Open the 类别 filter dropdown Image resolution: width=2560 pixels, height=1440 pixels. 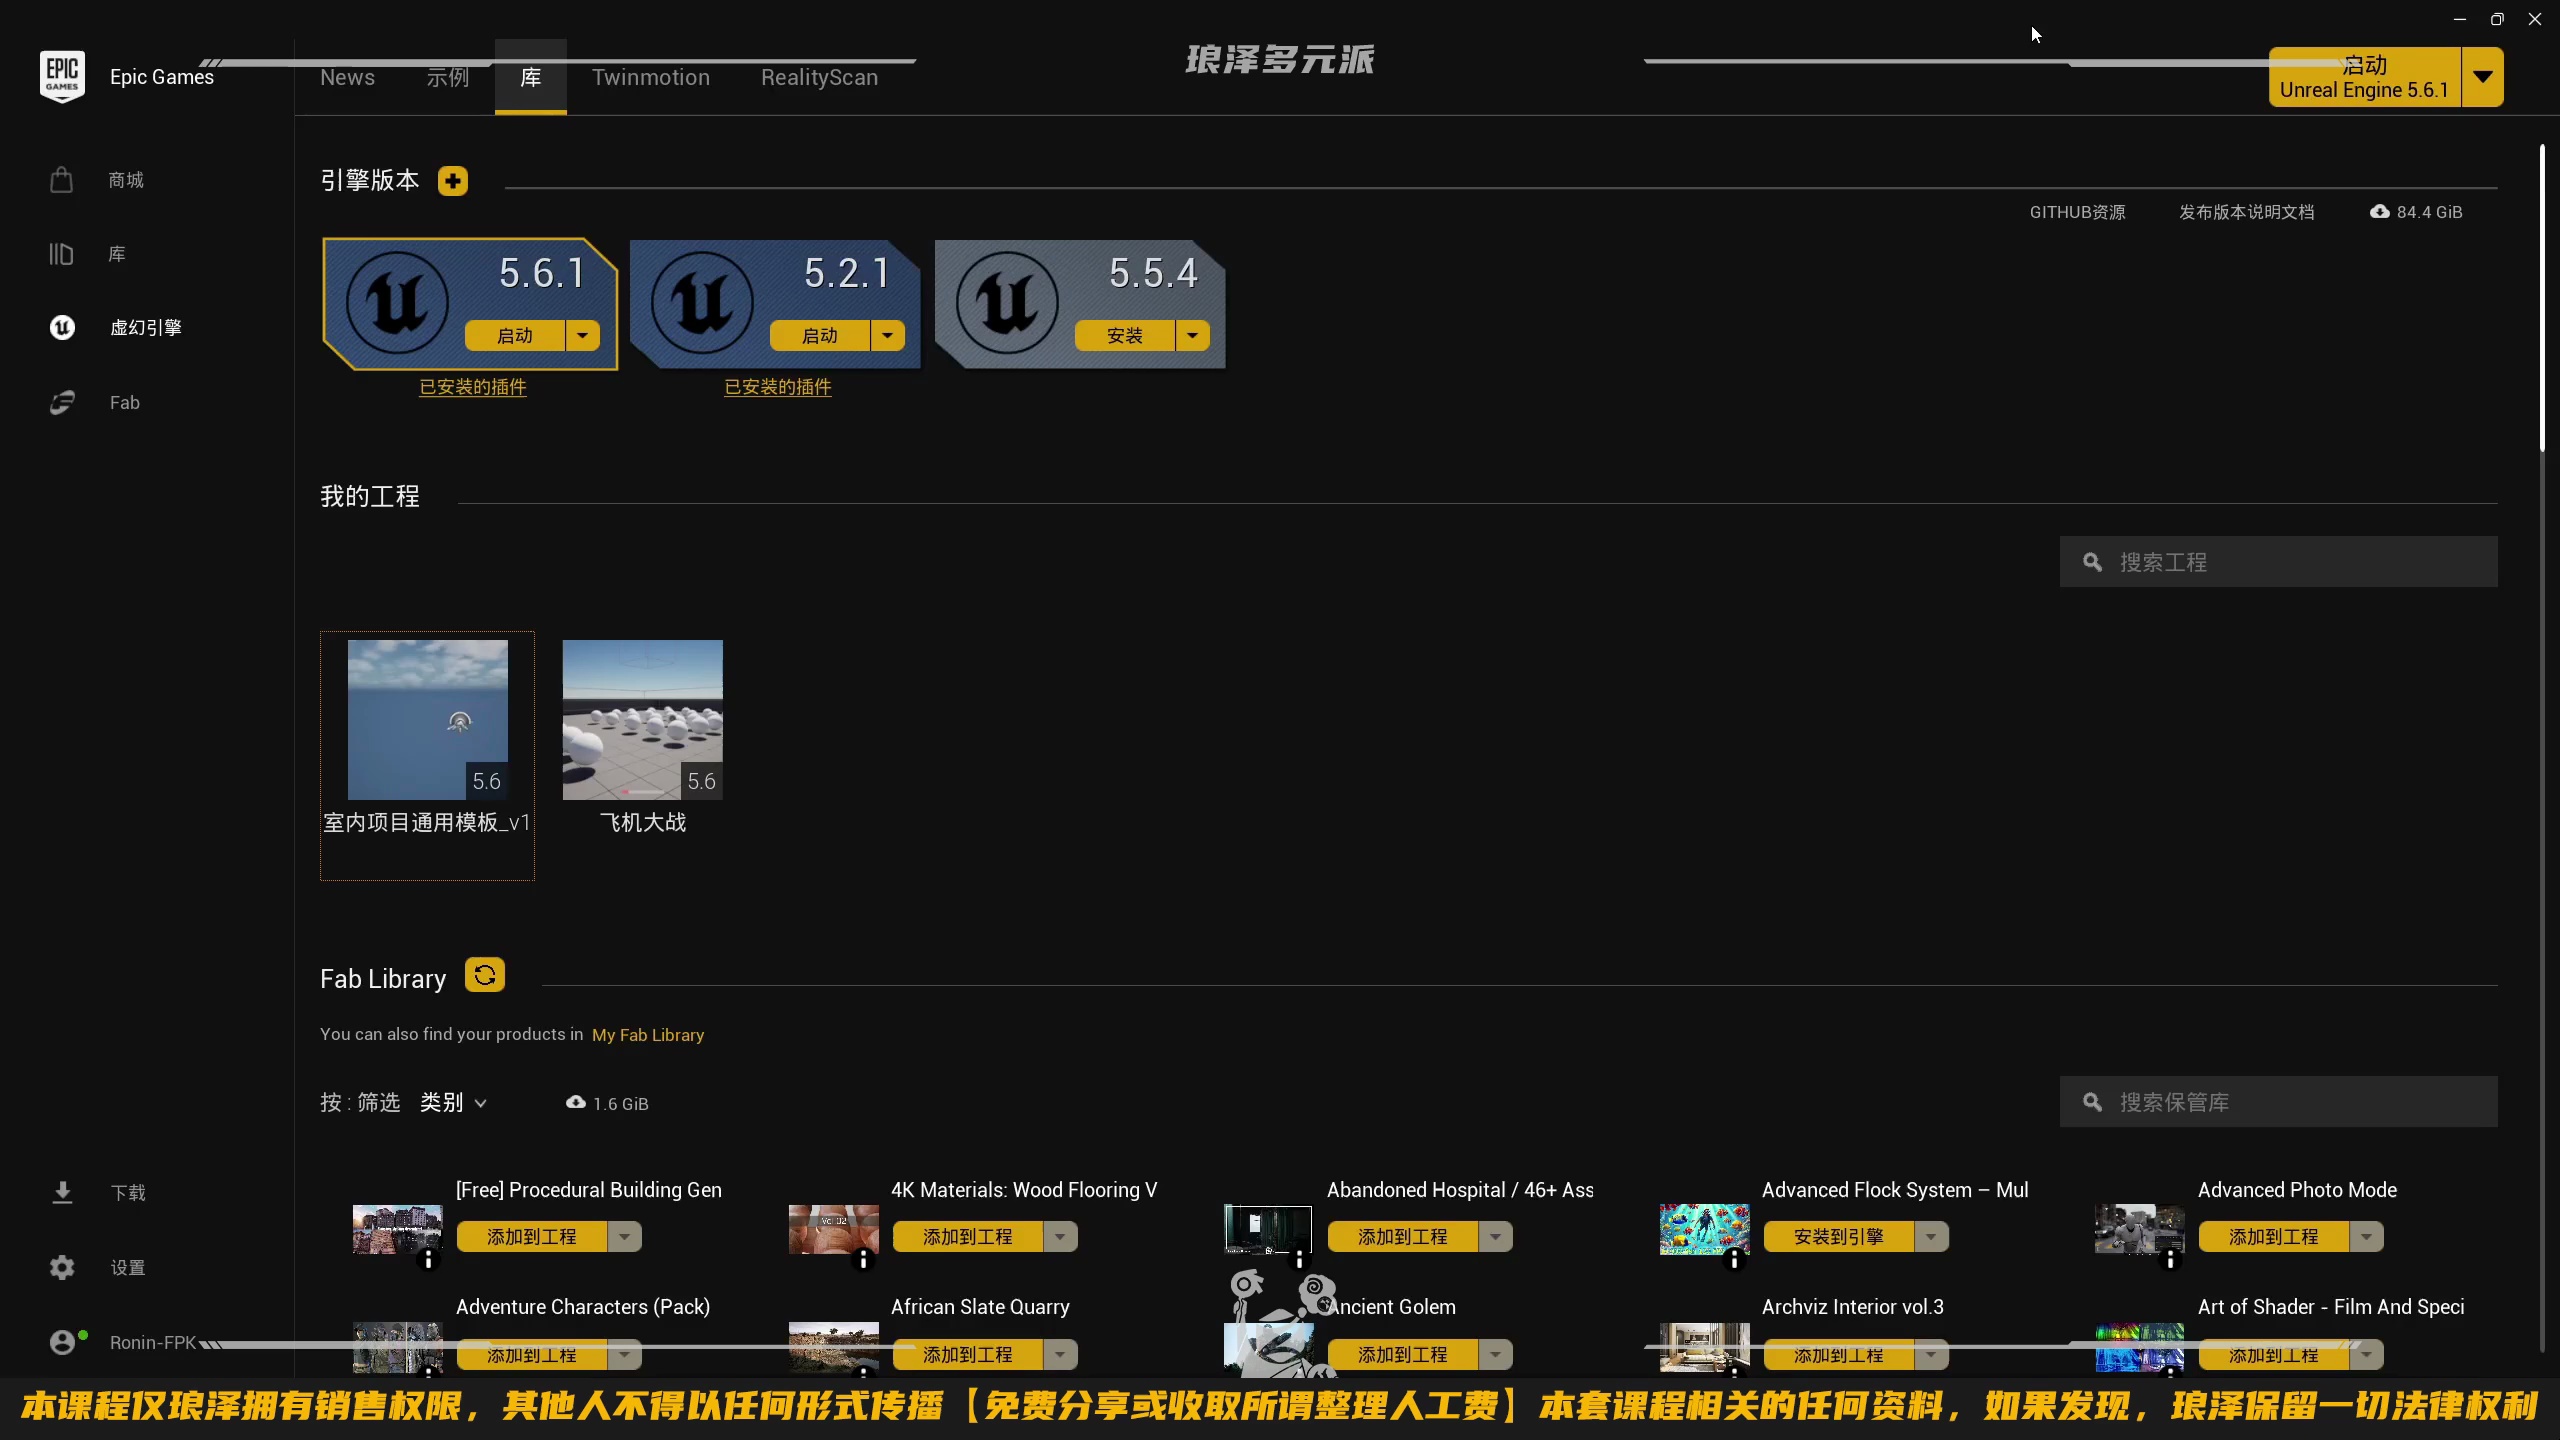click(453, 1102)
